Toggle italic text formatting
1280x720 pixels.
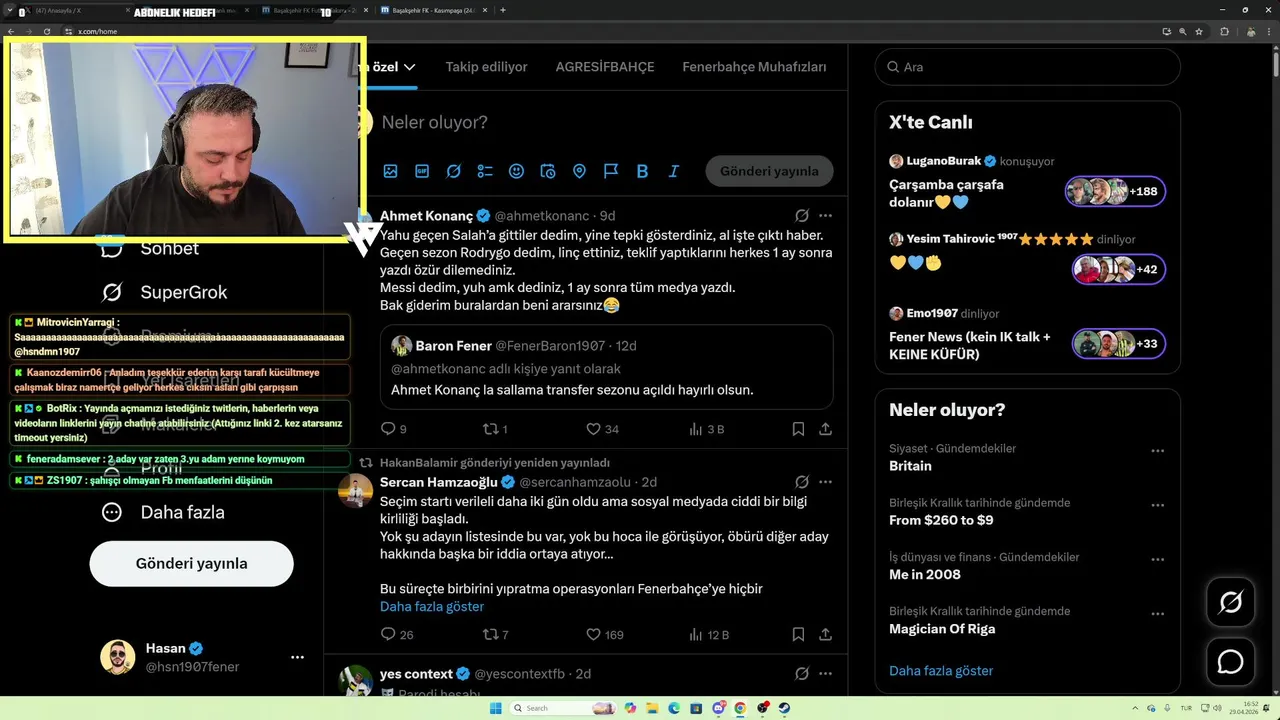[674, 171]
